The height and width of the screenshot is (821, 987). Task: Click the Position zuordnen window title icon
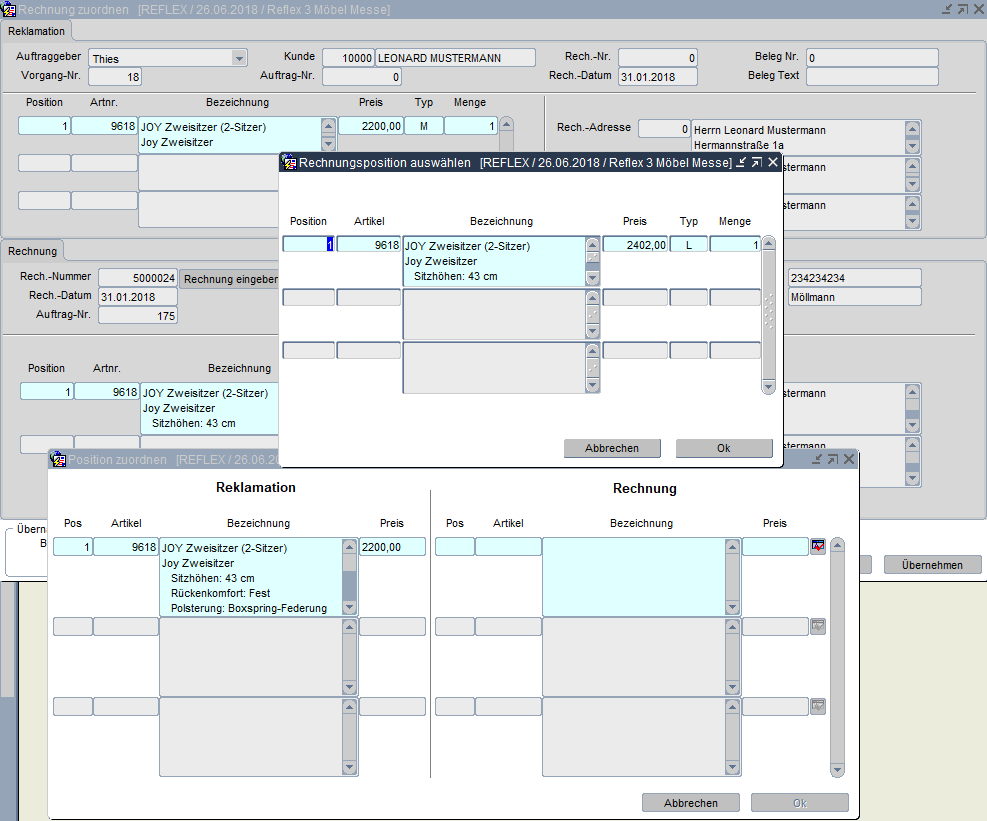(x=58, y=460)
